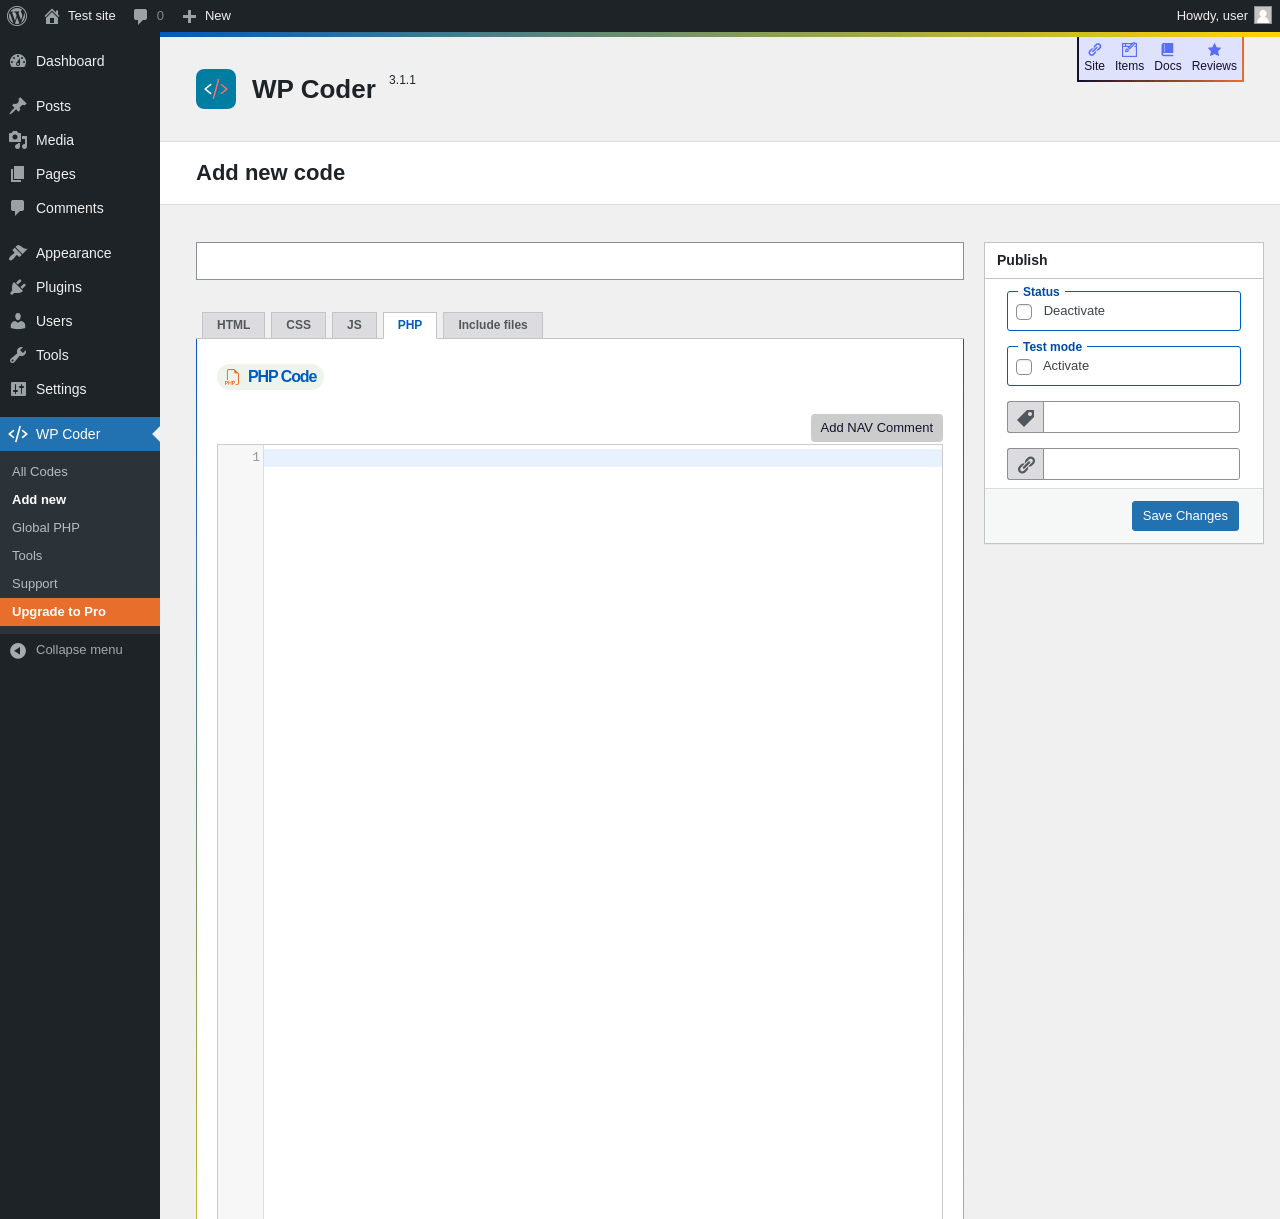
Task: Open the Include files tab
Action: (x=493, y=325)
